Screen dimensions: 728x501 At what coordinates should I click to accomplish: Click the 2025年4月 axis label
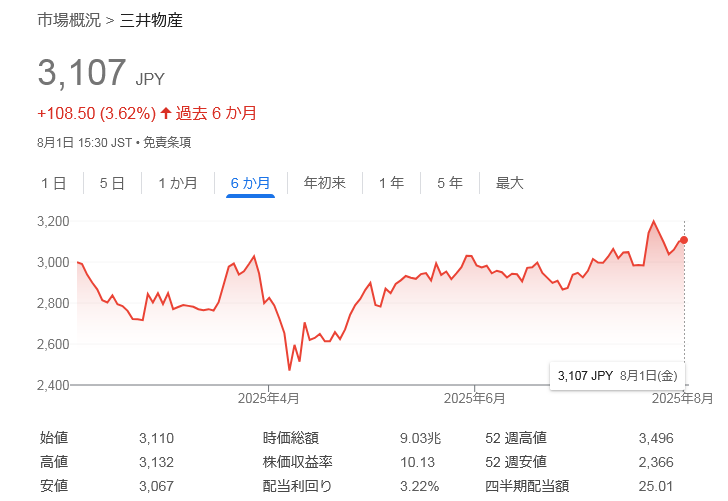tap(268, 398)
